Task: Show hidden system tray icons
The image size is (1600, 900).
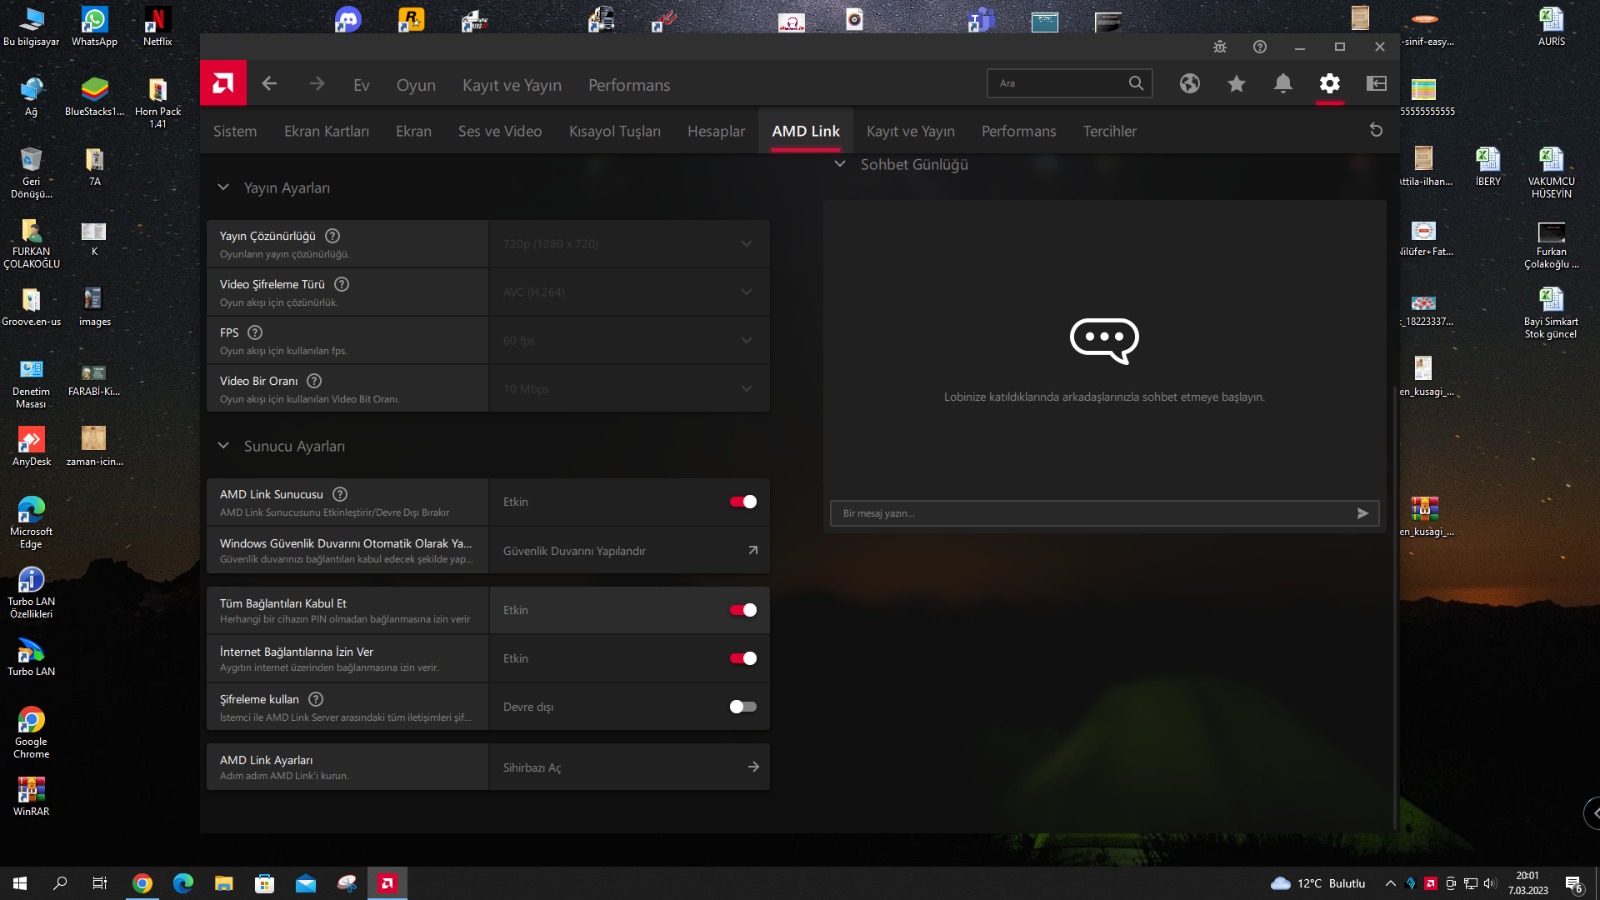Action: pos(1390,883)
